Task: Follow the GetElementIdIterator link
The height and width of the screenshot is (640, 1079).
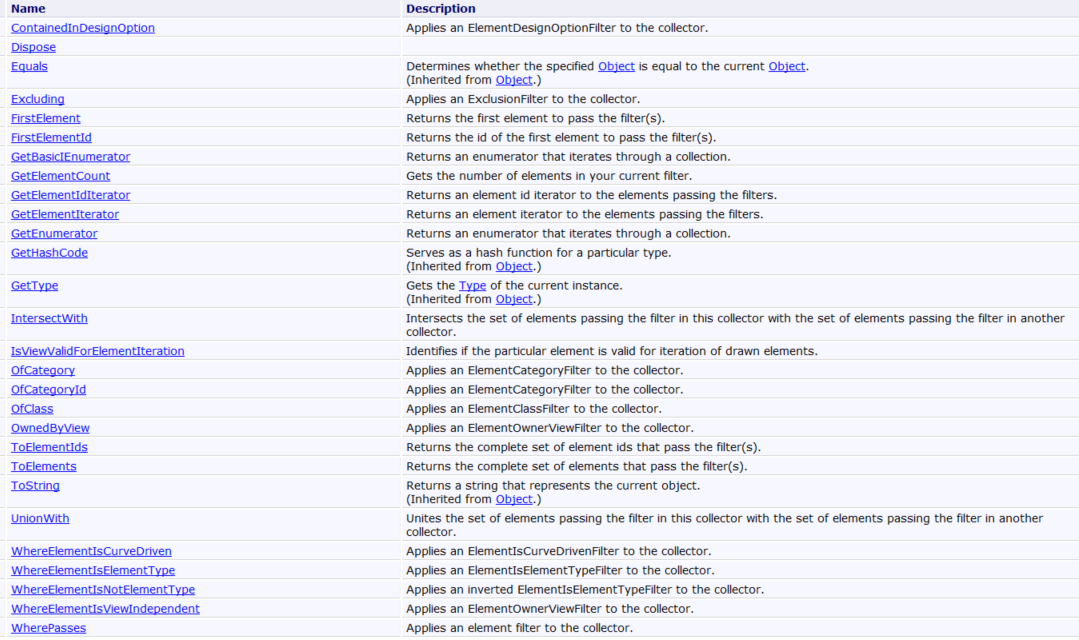Action: 70,195
